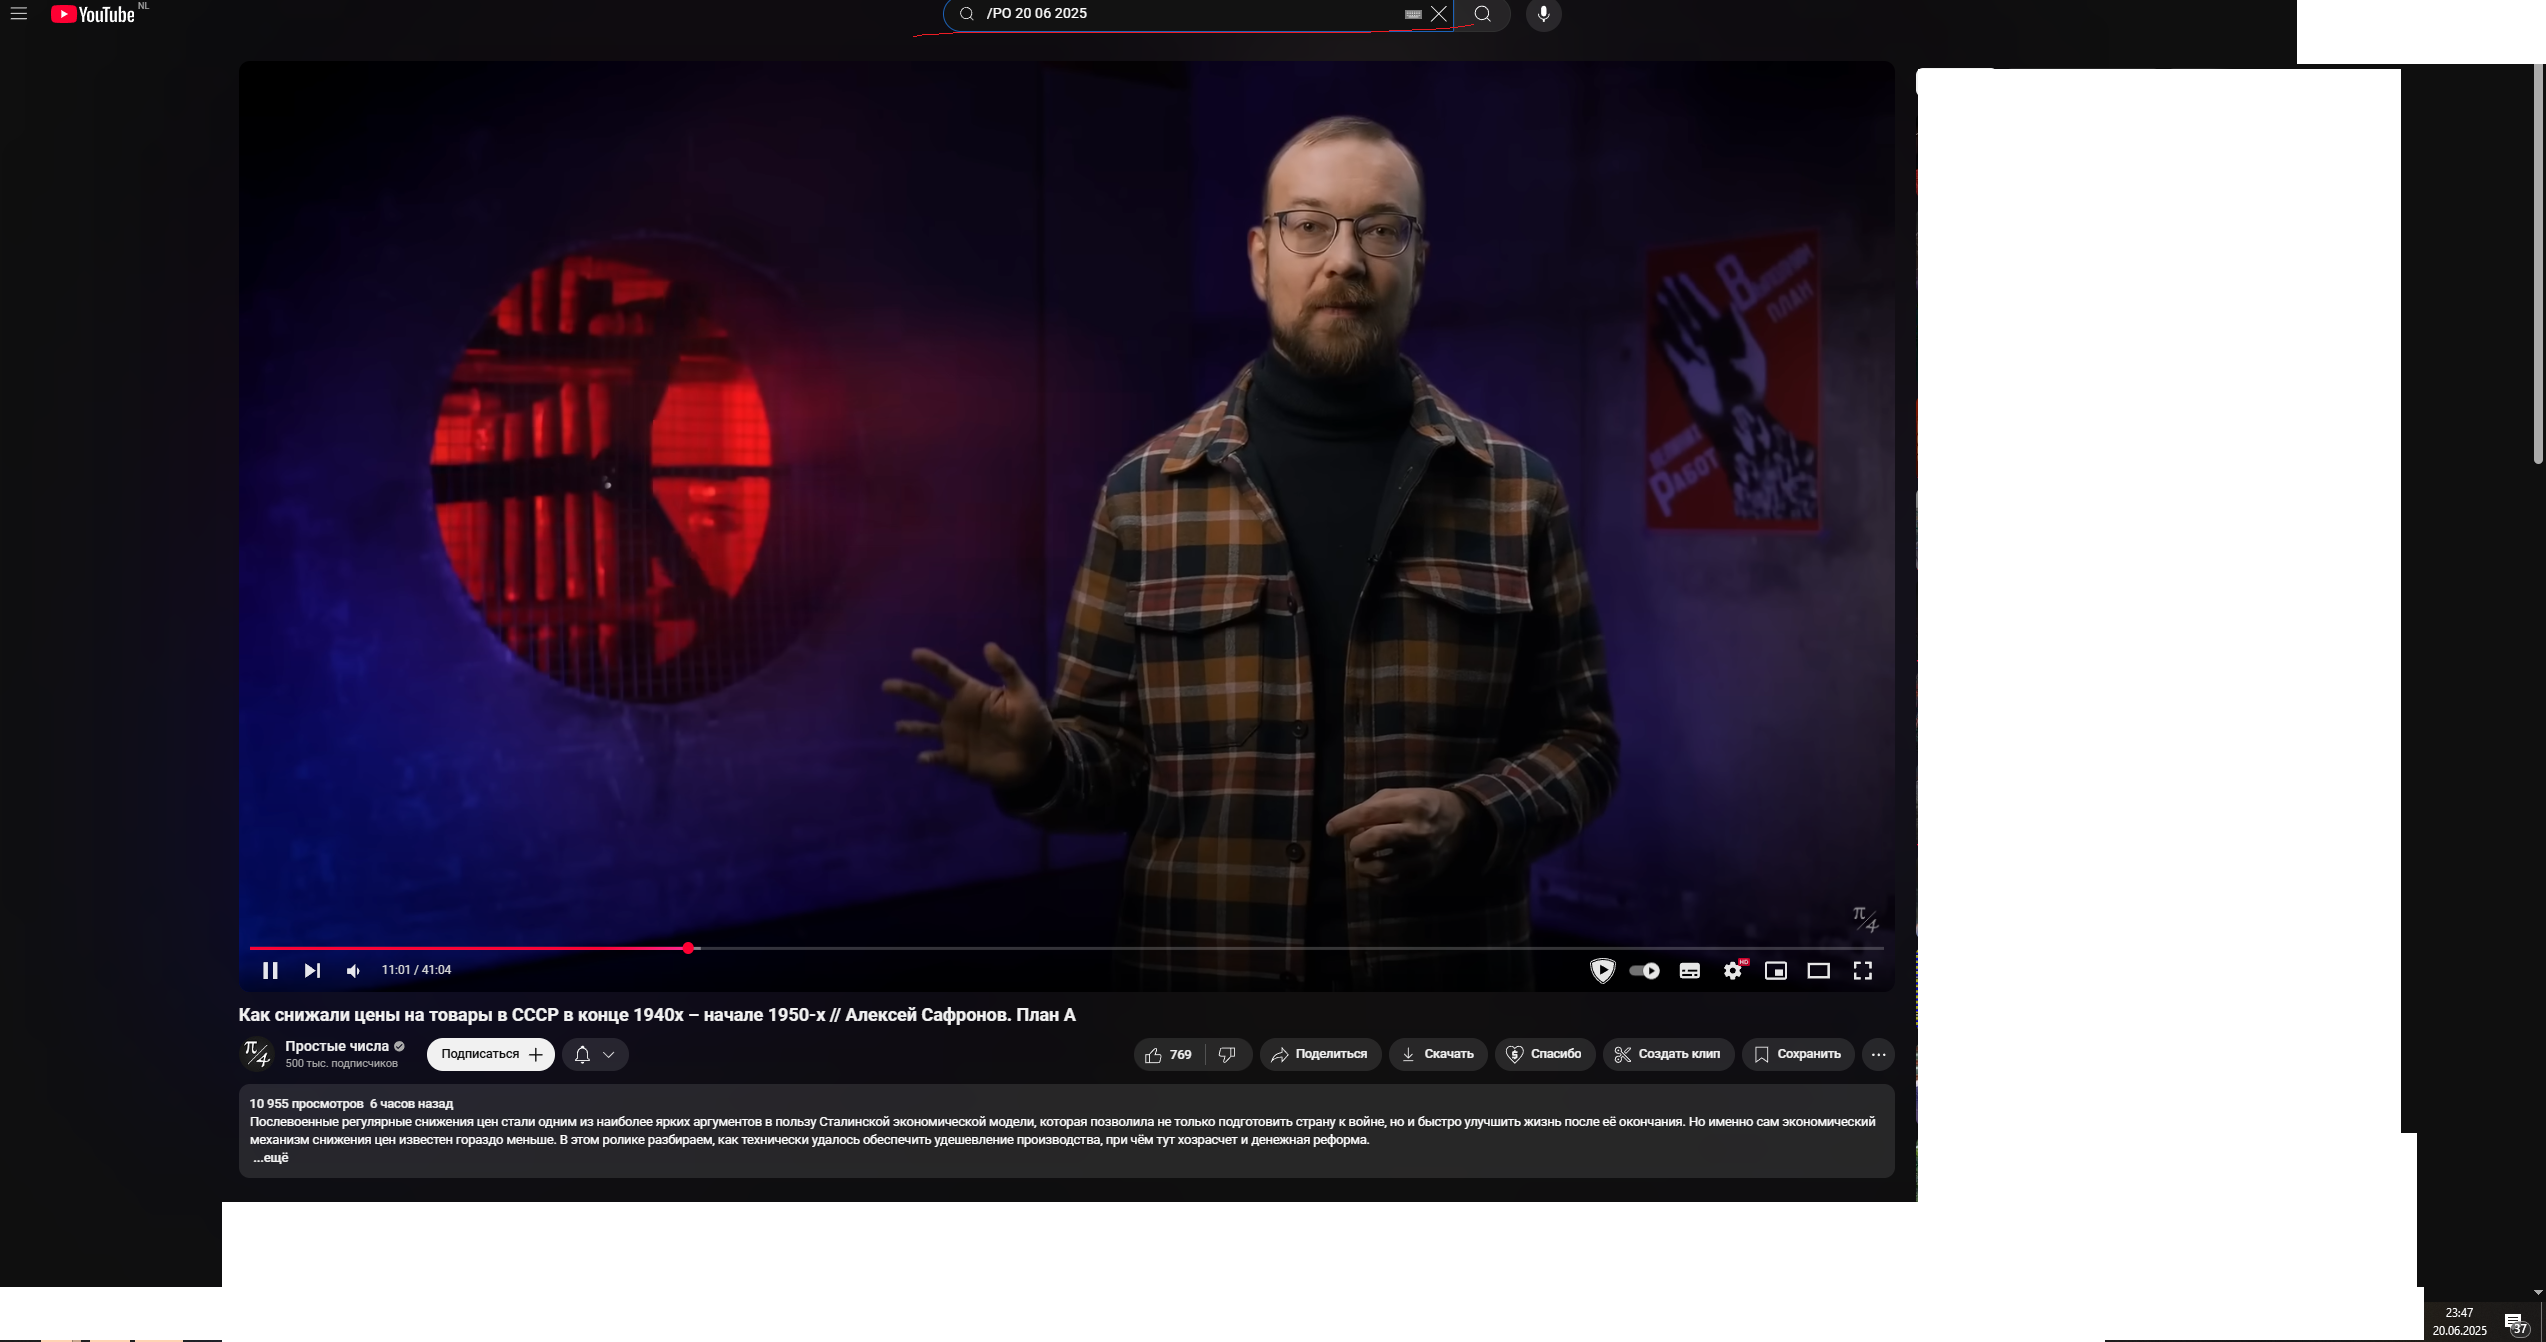Open the hamburger guide menu

[19, 14]
